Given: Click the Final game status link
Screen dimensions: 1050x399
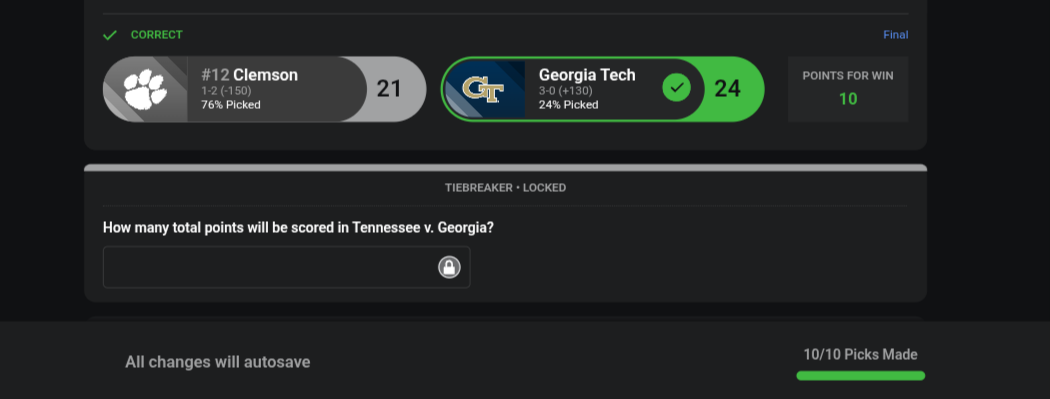Looking at the screenshot, I should [x=895, y=35].
